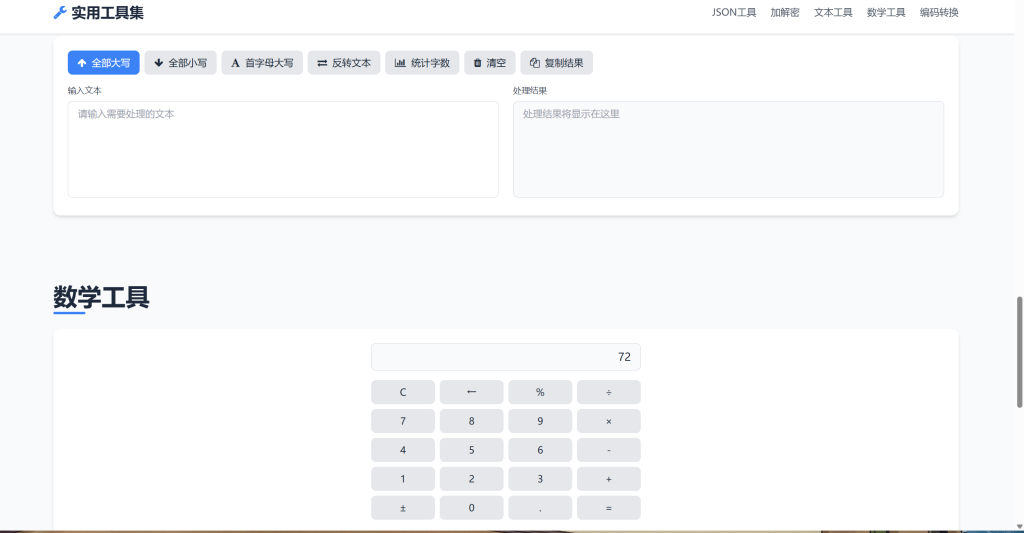
Task: Click the scrollbar down arrow at bottom
Action: pos(1019,526)
